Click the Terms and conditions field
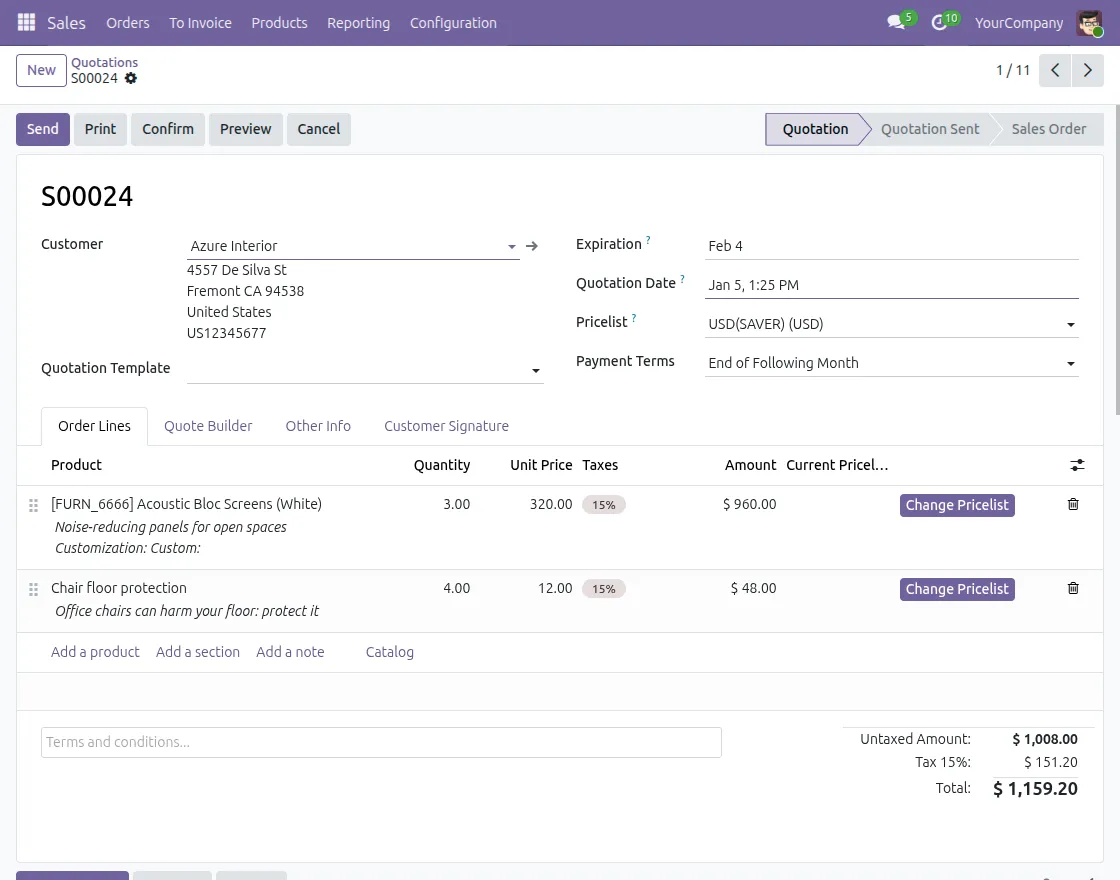Viewport: 1120px width, 880px height. 380,742
